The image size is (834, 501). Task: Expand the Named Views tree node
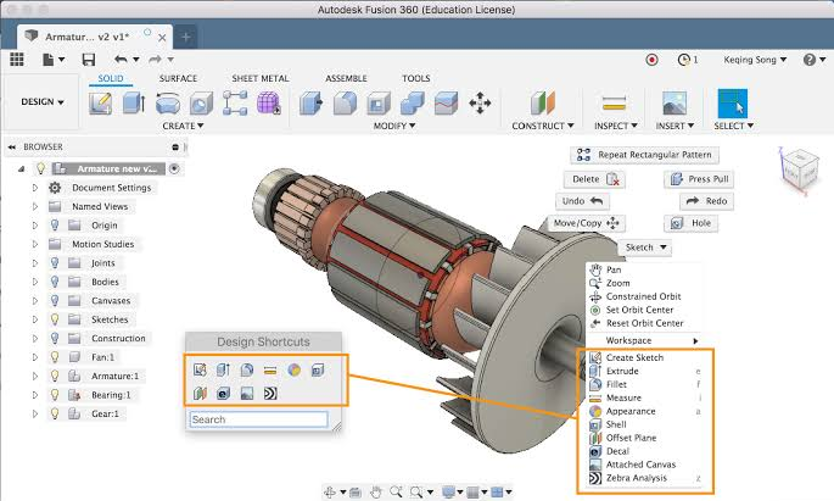(x=35, y=206)
